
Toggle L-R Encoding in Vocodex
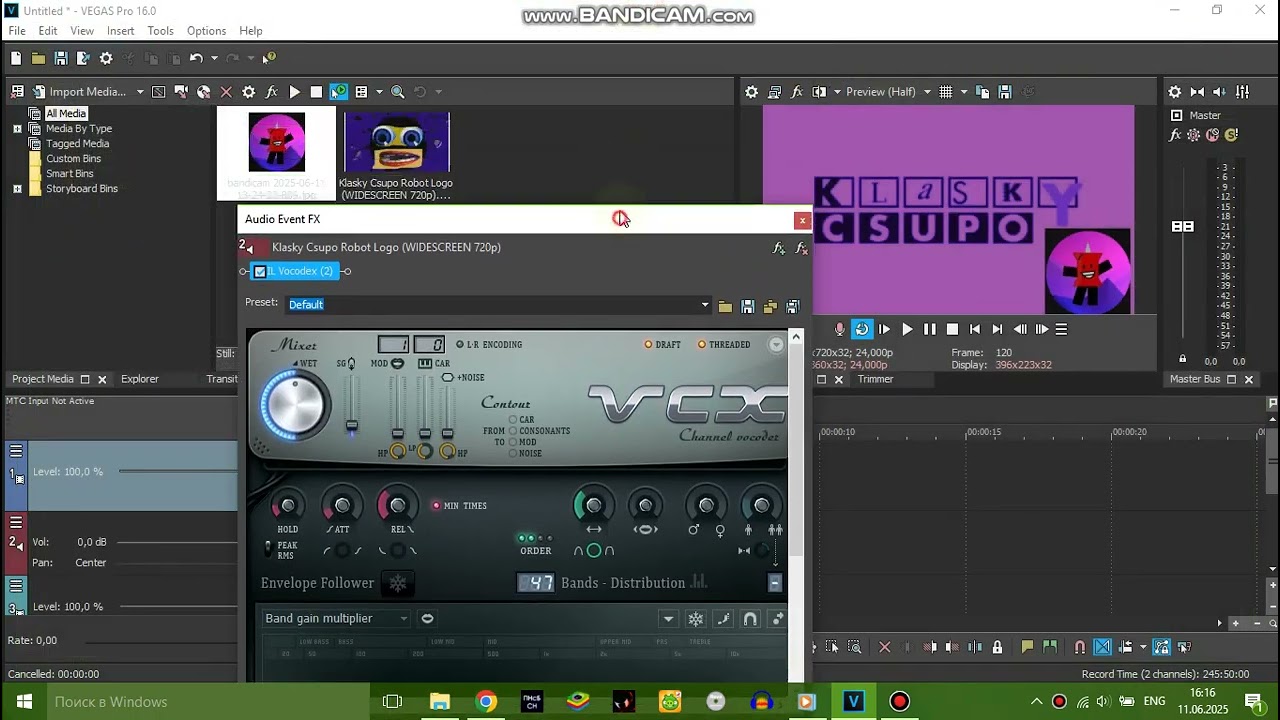point(460,344)
